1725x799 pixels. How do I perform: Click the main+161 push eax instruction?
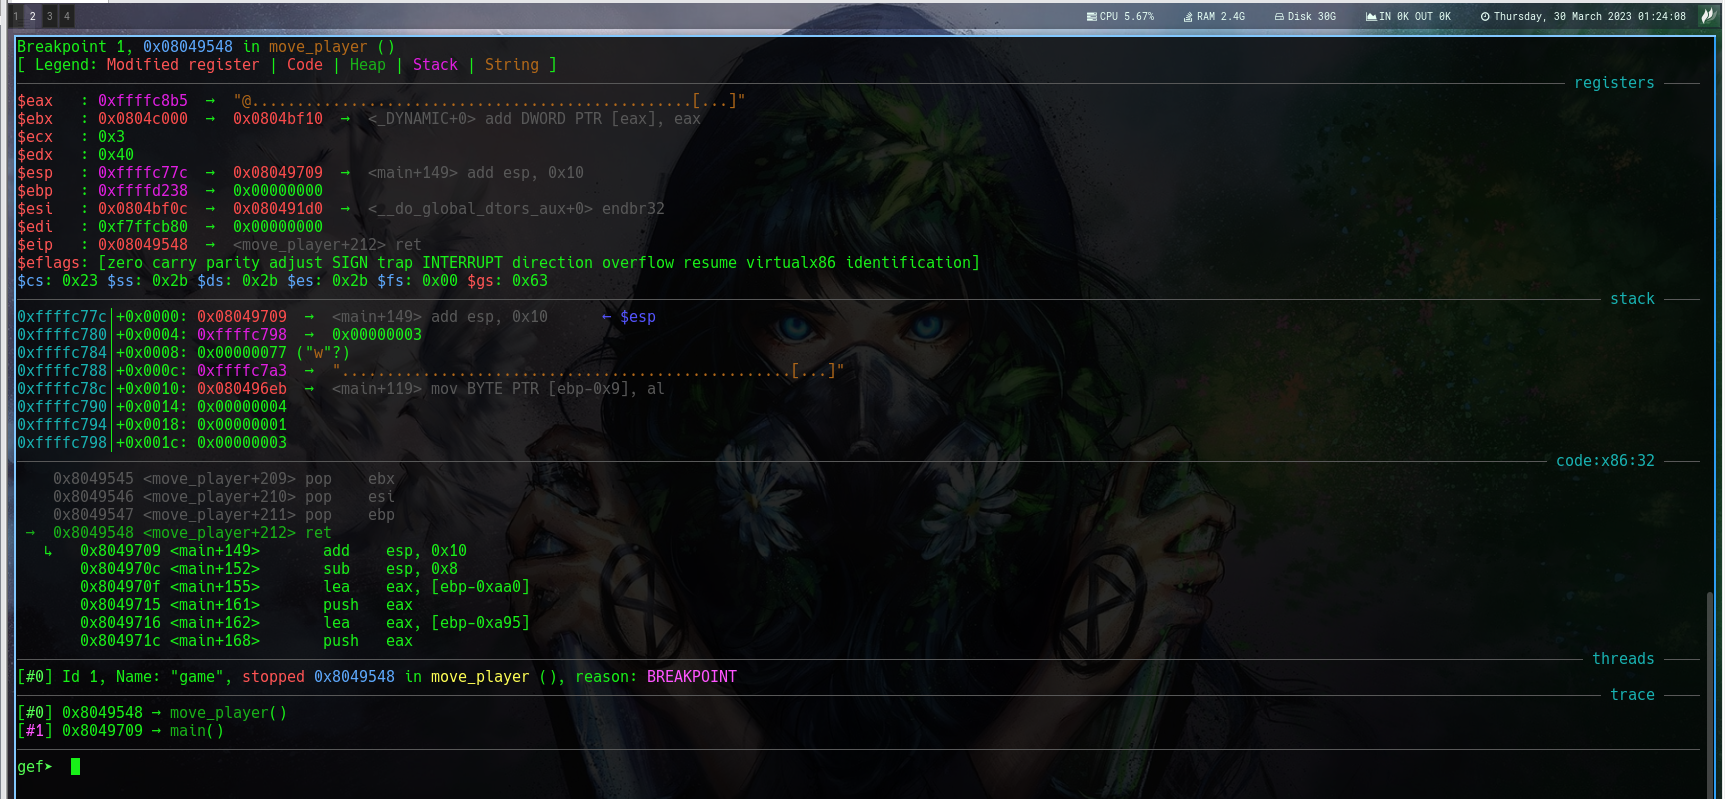click(246, 604)
